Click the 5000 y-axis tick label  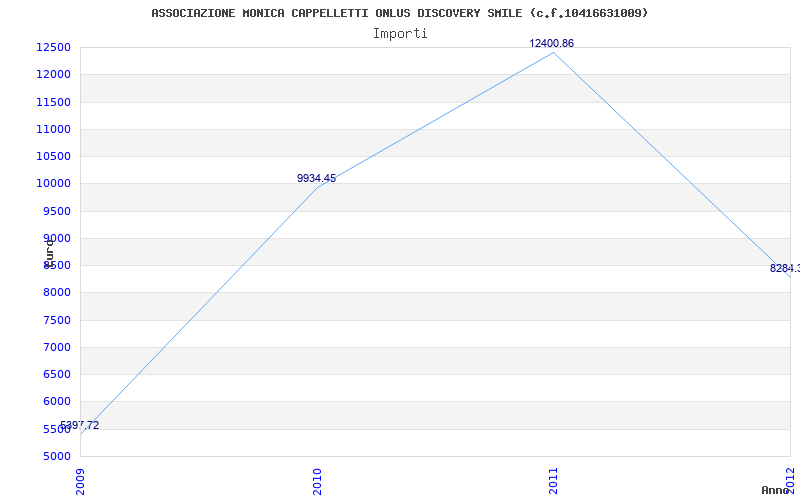click(x=57, y=456)
